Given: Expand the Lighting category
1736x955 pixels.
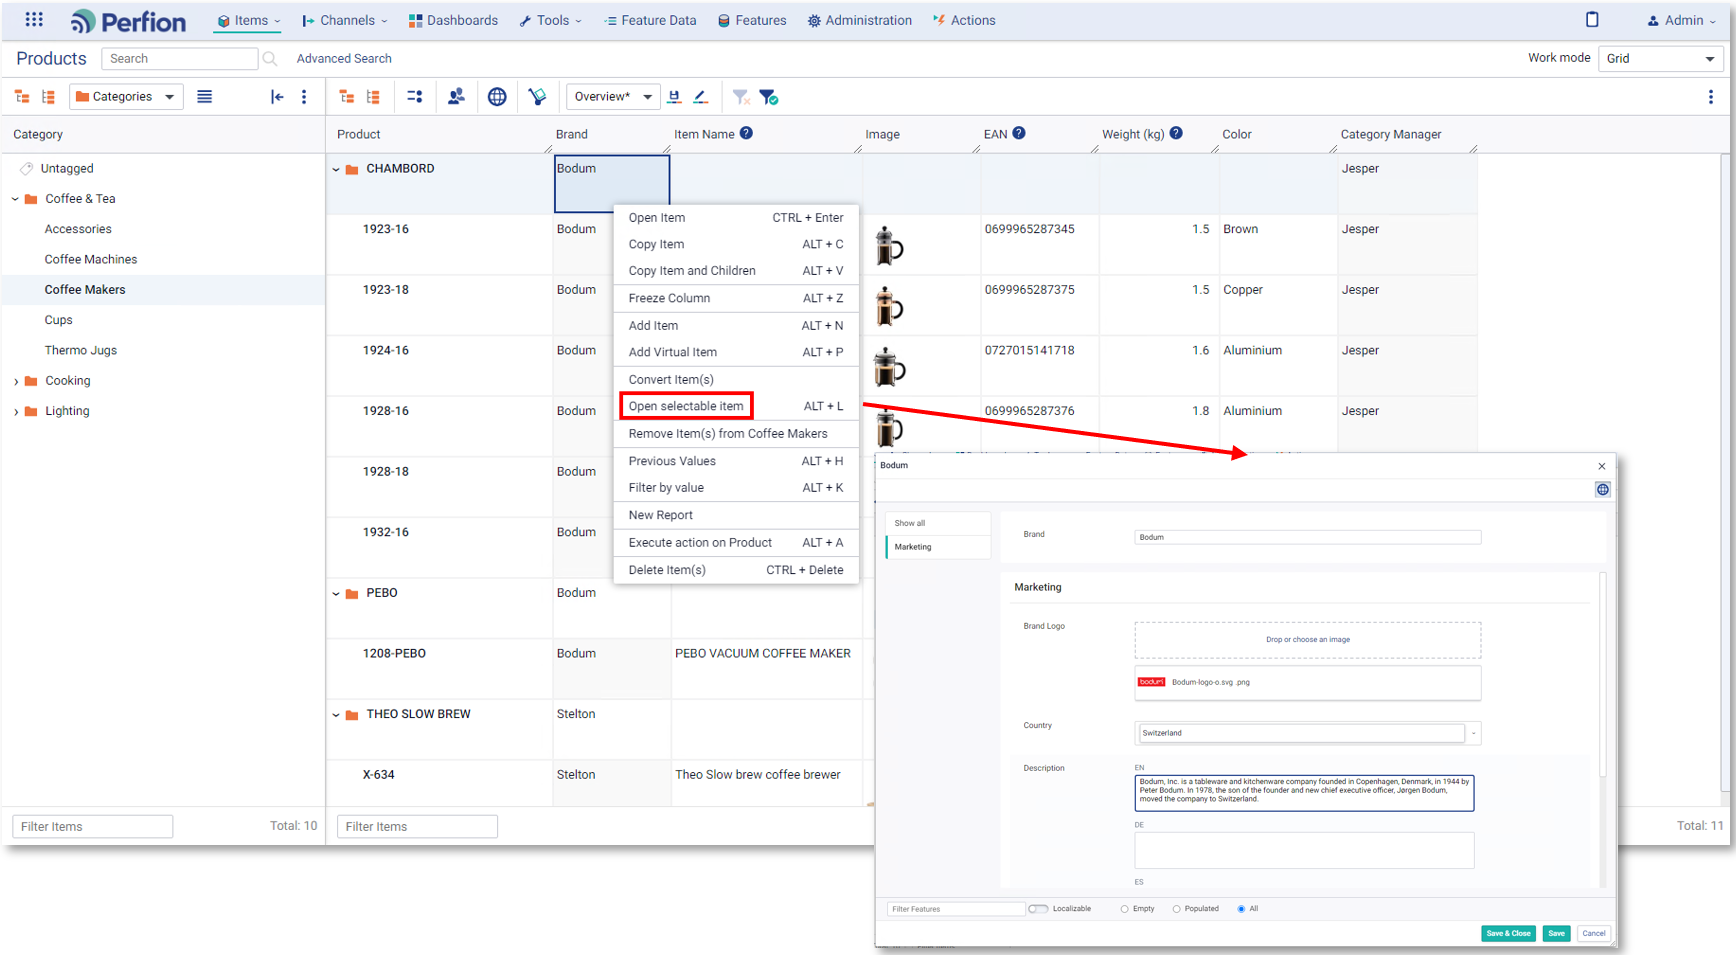Looking at the screenshot, I should tap(15, 411).
